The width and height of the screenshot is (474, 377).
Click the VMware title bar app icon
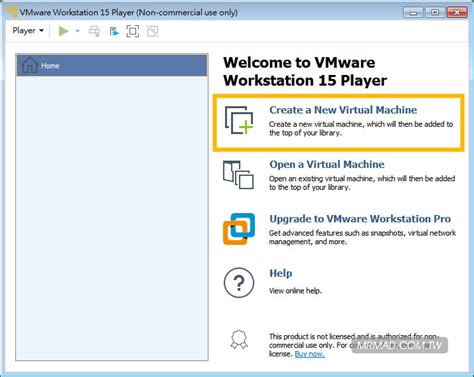point(12,12)
